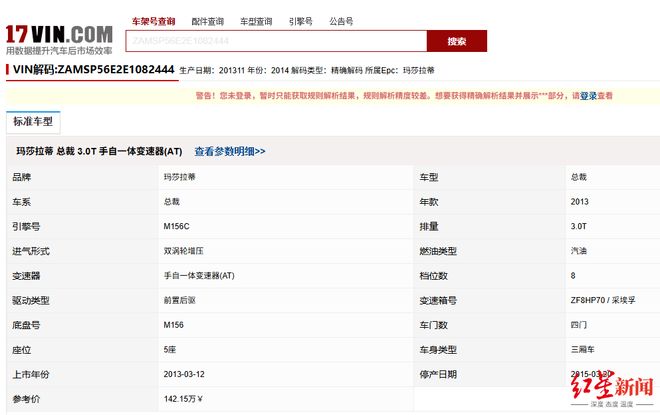Viewport: 660px width, 415px height.
Task: Click the fuel type value 汽油
Action: coord(578,251)
